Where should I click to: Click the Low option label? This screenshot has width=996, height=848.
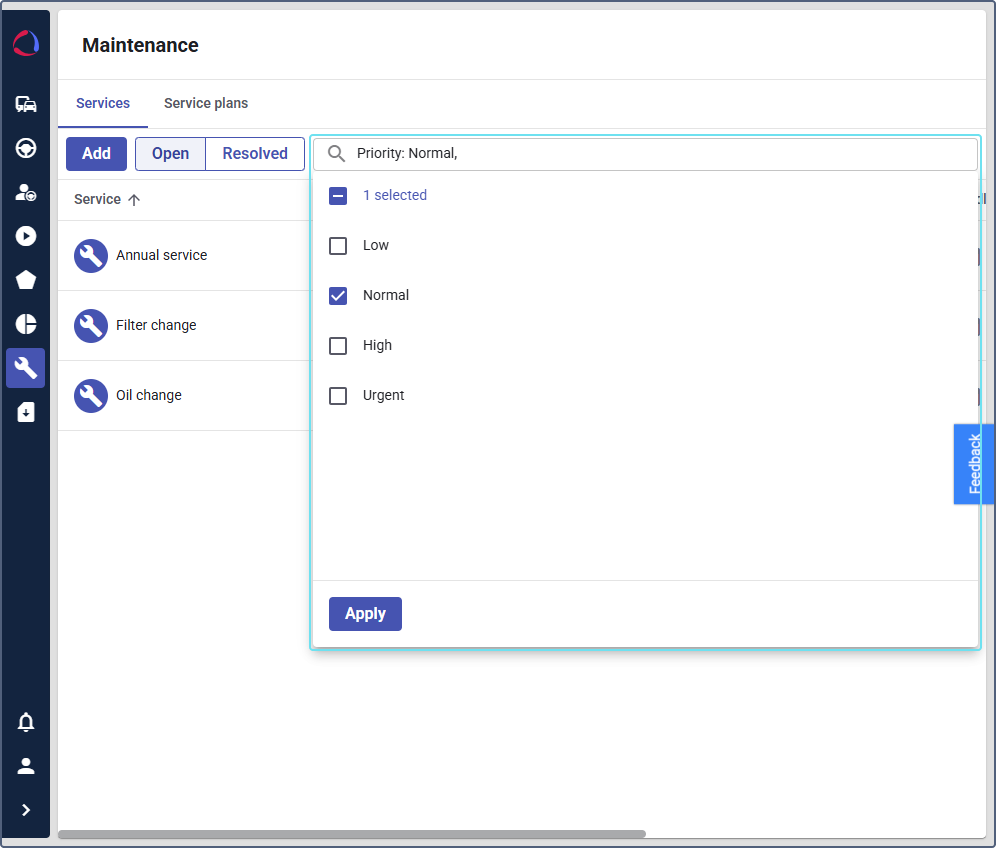tap(375, 245)
